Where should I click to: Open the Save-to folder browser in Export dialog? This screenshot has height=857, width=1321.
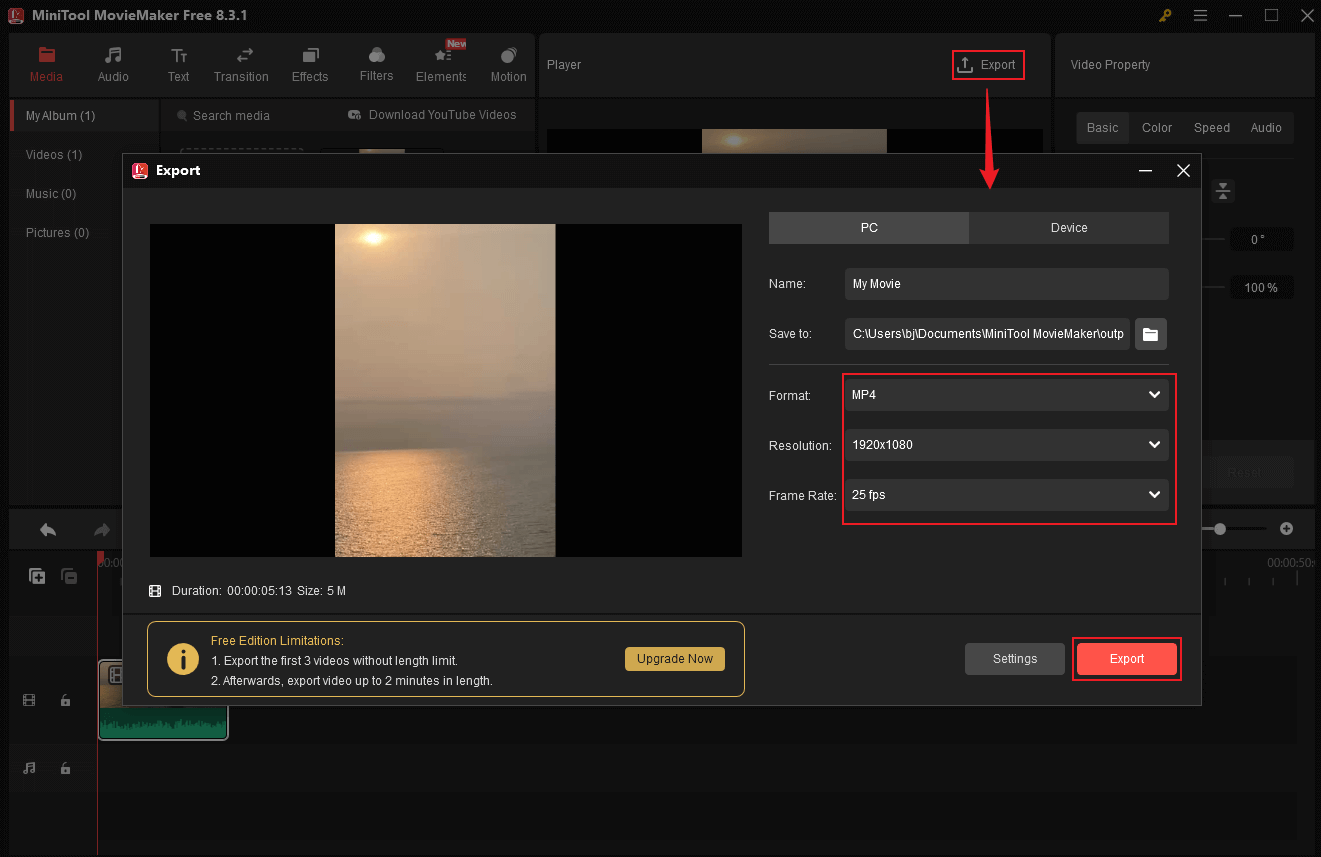(x=1150, y=334)
